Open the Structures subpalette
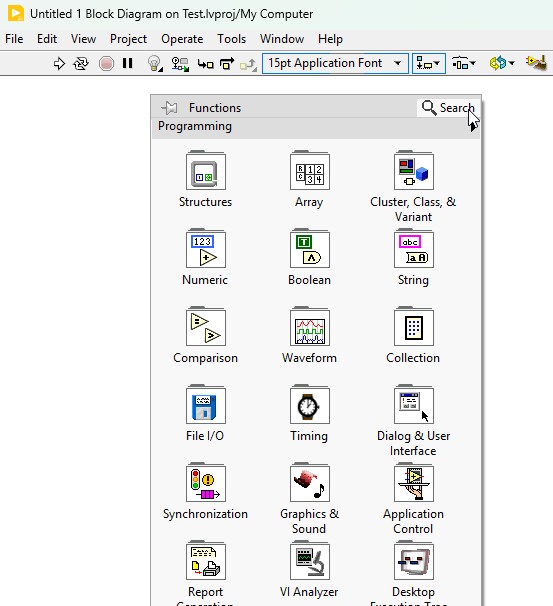 point(206,179)
